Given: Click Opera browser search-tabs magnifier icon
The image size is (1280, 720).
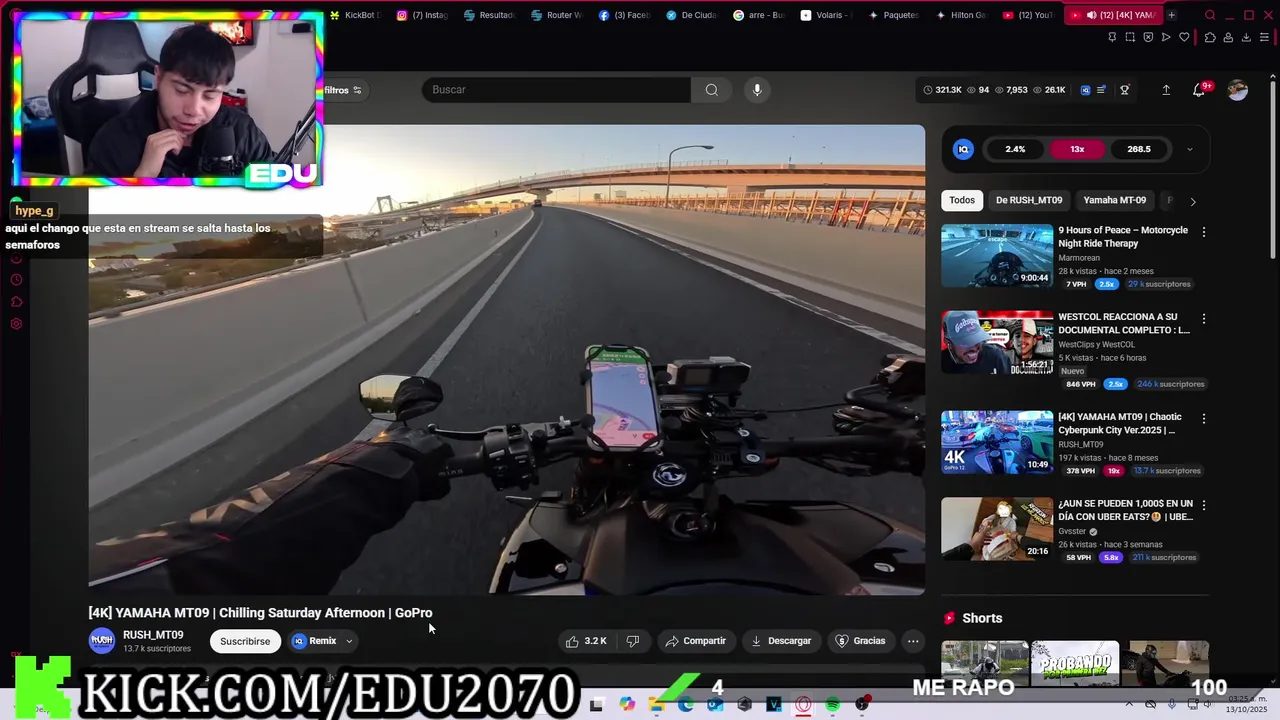Looking at the screenshot, I should coord(1210,15).
